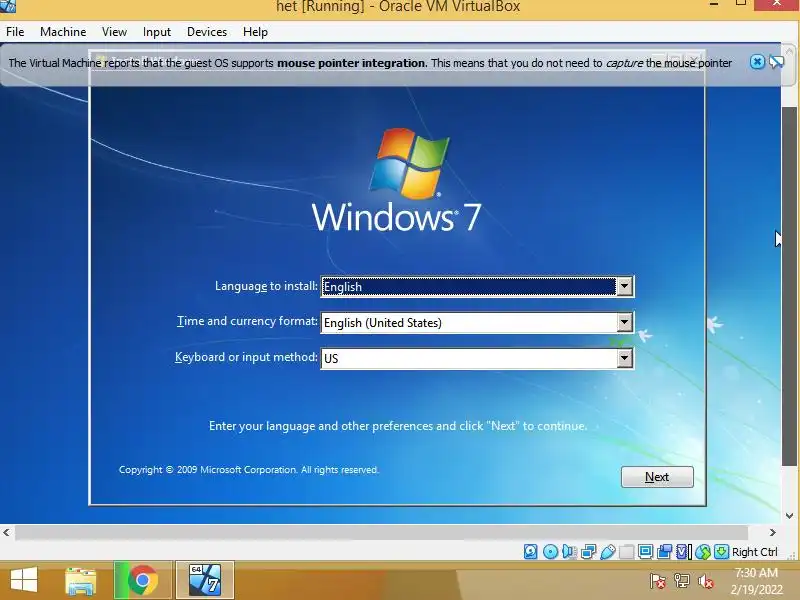Open the Devices menu
This screenshot has height=600, width=800.
[207, 32]
